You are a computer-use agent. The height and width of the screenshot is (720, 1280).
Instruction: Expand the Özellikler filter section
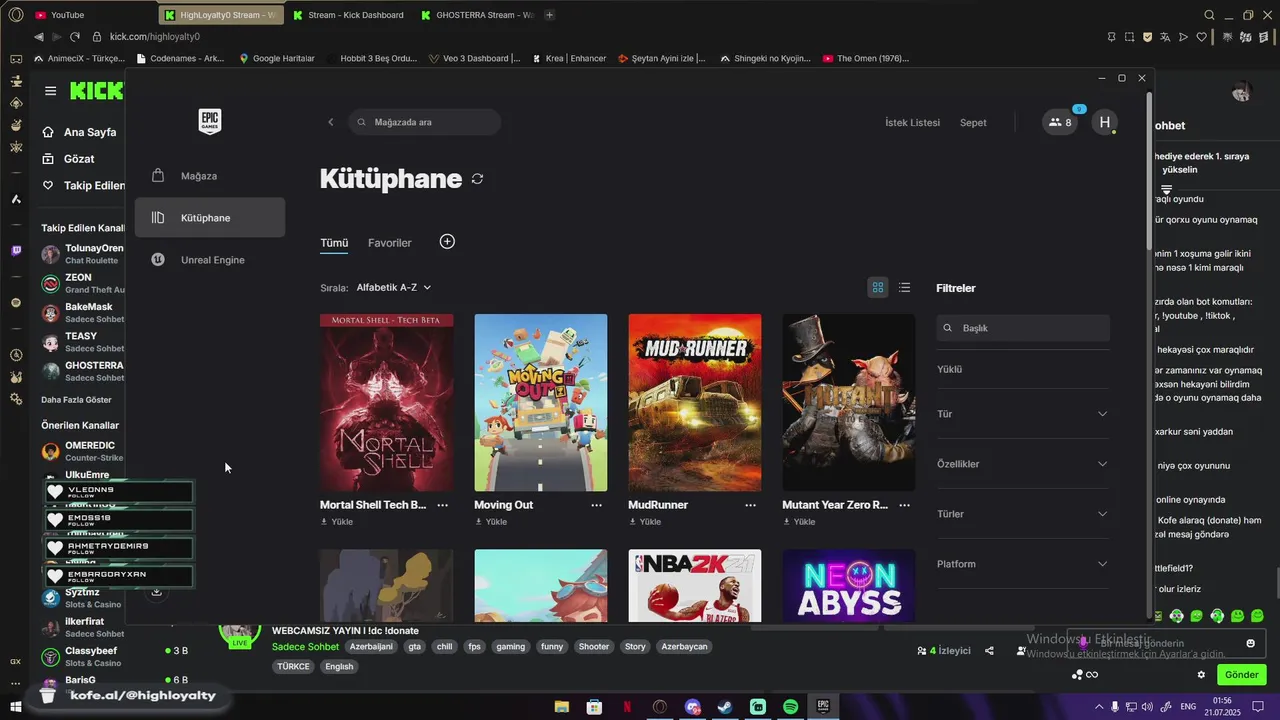click(1023, 464)
